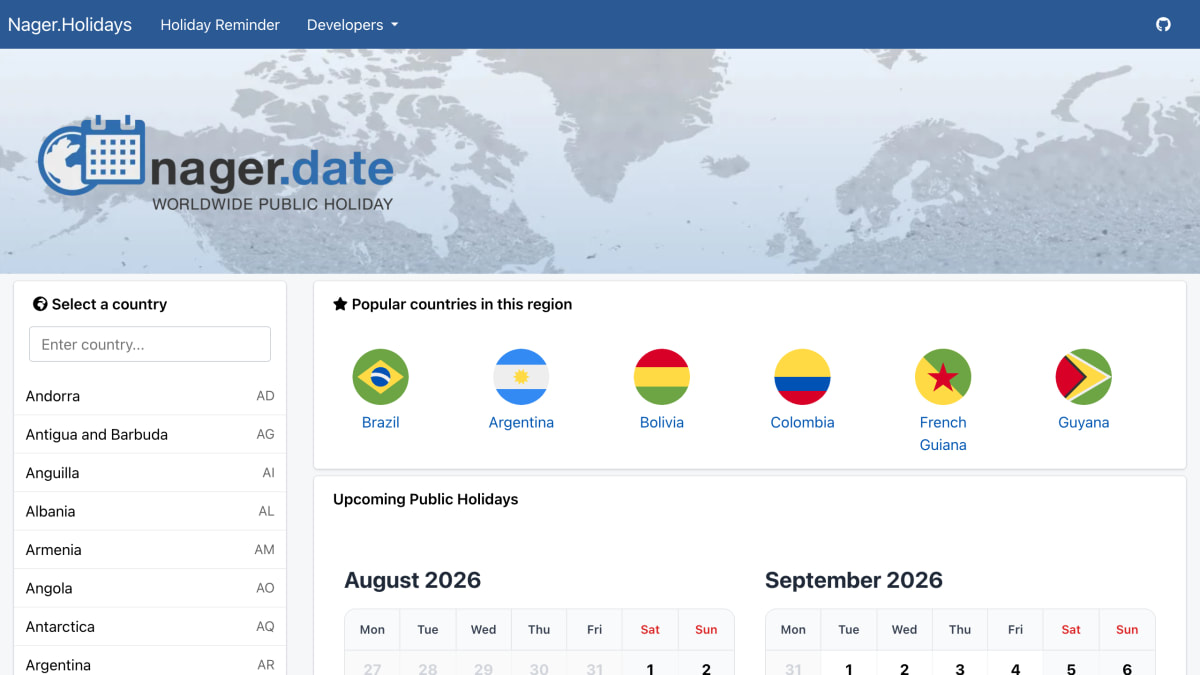Open the Brazil text link
1200x675 pixels.
[380, 422]
